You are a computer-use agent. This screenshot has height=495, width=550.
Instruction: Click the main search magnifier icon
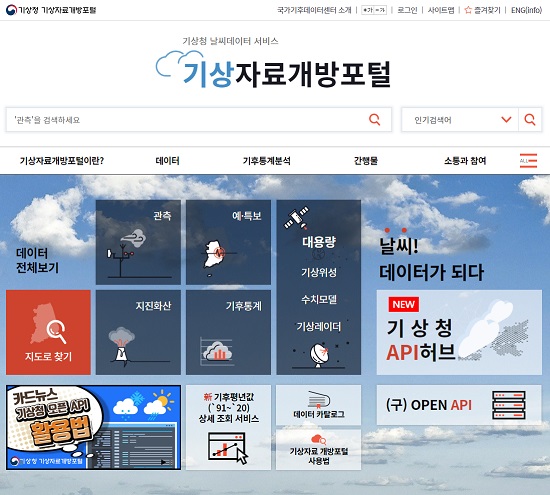coord(374,120)
